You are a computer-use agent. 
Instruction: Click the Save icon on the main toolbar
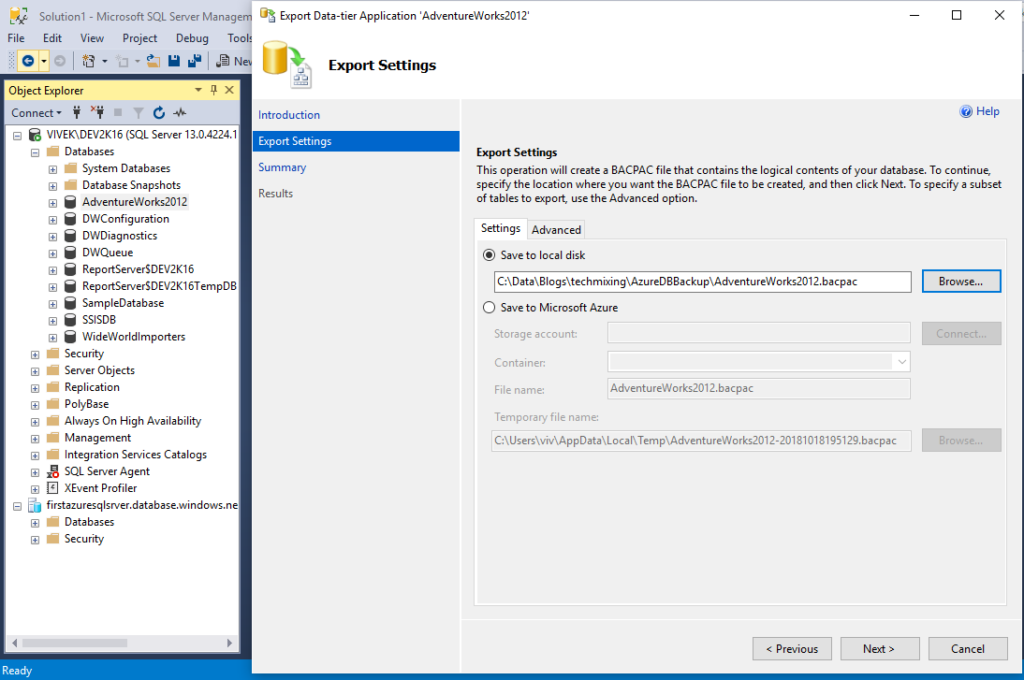click(174, 60)
